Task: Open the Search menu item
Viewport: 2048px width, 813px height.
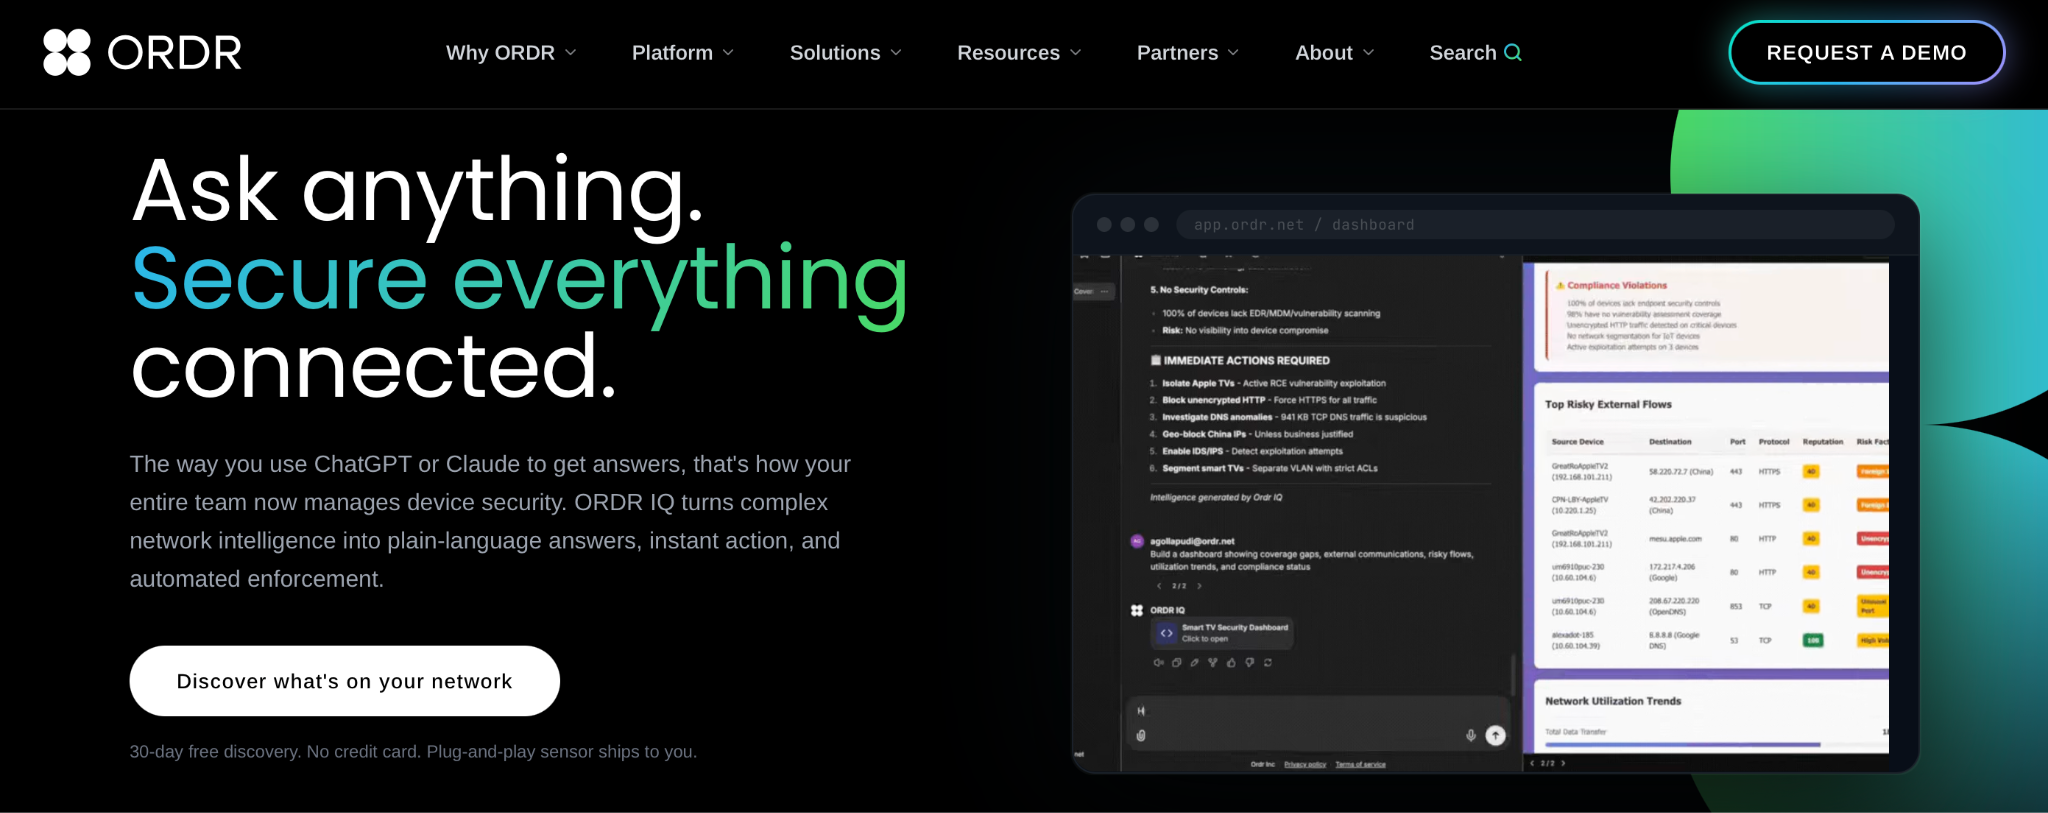Action: coord(1475,53)
